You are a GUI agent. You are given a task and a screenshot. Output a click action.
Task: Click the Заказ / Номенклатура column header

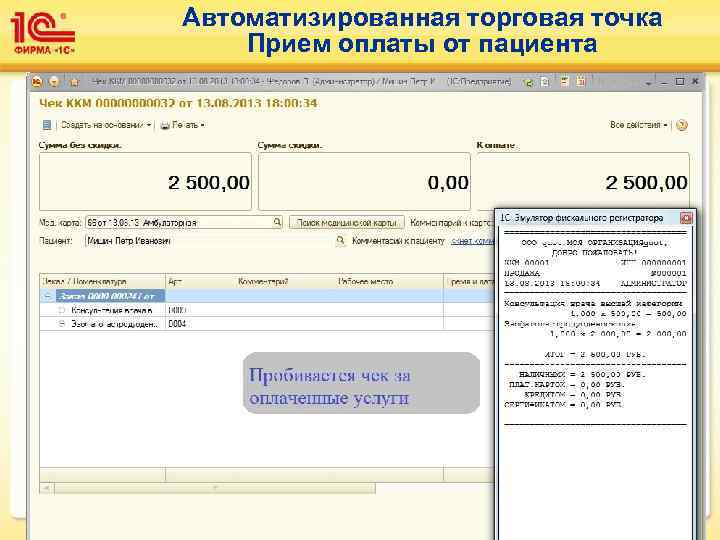tap(102, 281)
